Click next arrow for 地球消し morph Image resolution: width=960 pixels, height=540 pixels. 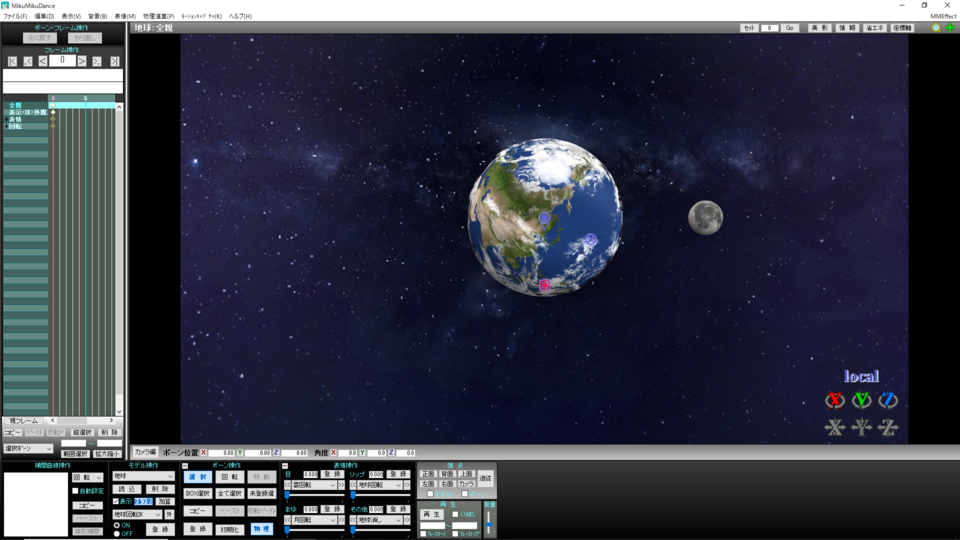(407, 520)
